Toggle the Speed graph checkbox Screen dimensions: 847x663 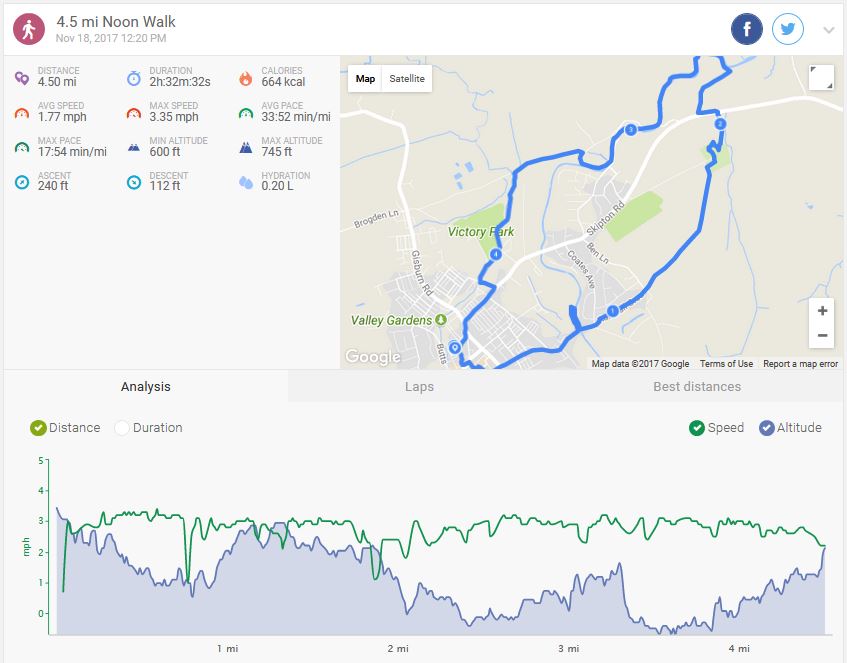tap(697, 428)
